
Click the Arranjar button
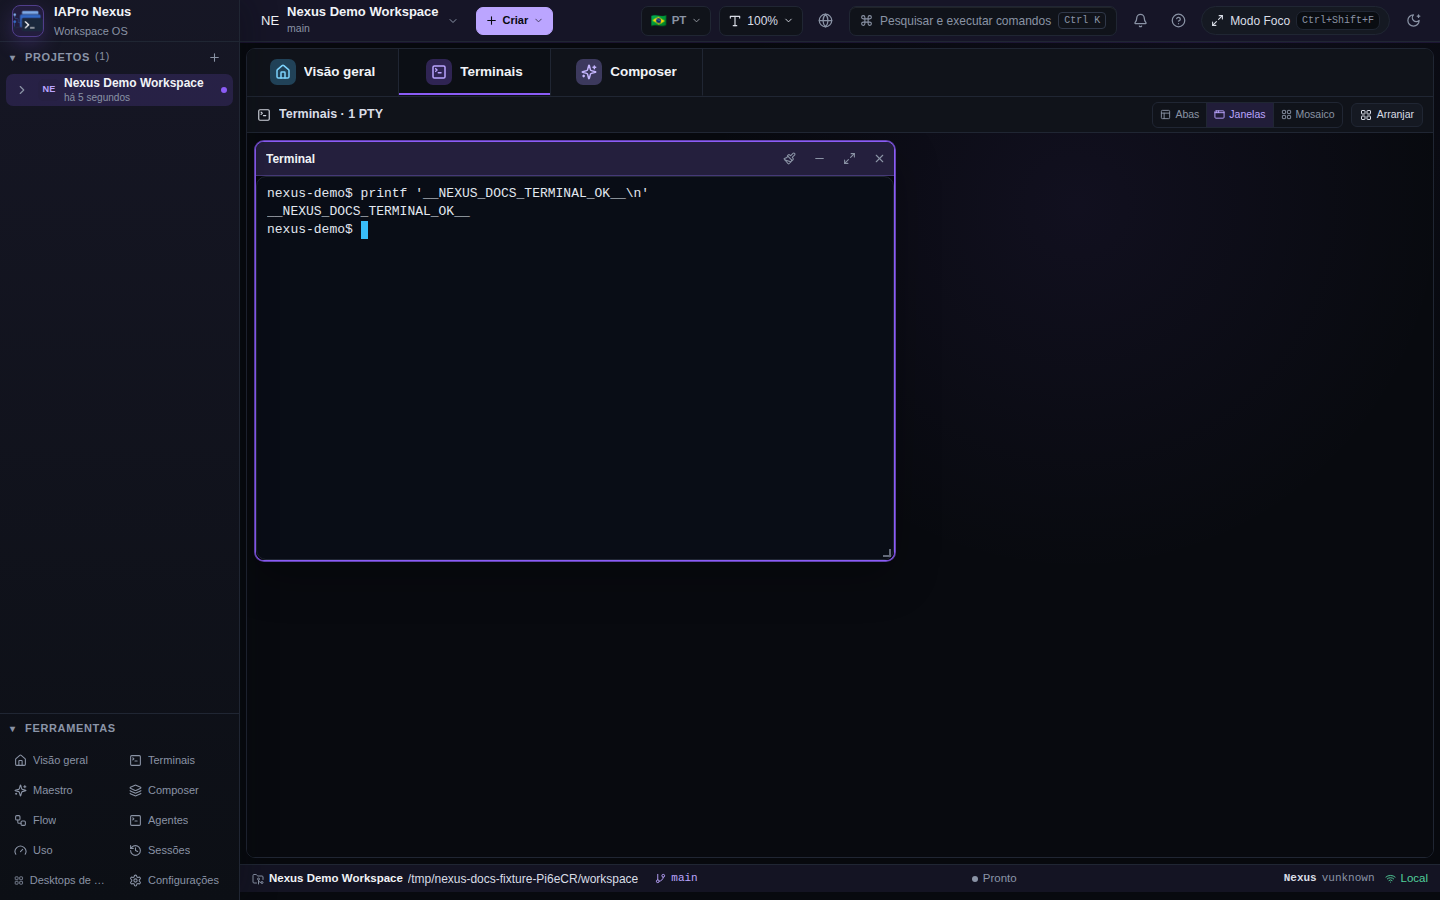(x=1387, y=114)
